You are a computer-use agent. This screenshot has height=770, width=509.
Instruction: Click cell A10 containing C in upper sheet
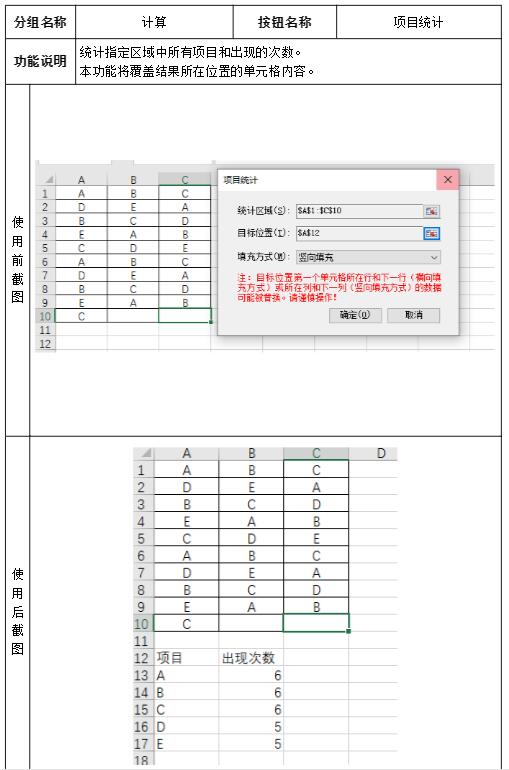point(81,316)
